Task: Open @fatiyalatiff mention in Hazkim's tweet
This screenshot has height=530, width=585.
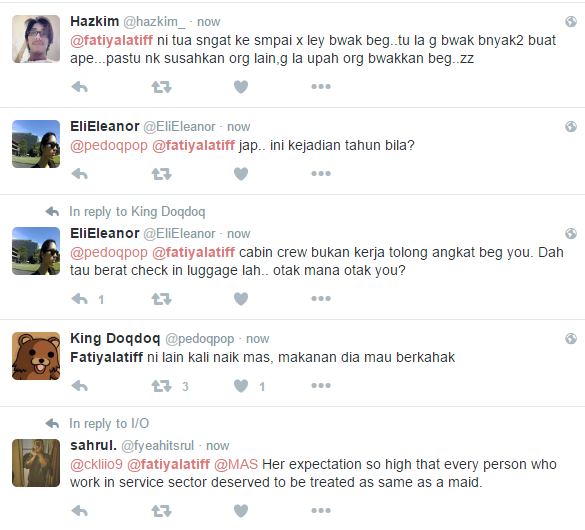Action: click(x=112, y=40)
